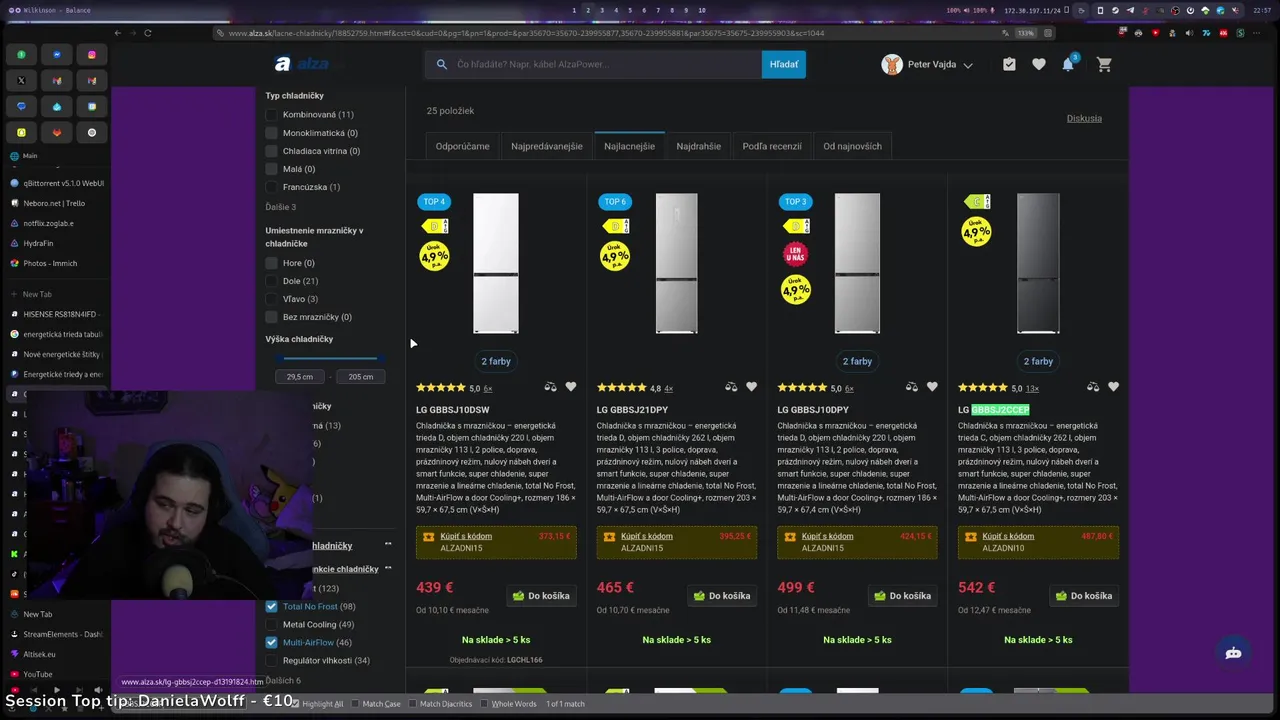Add LG GBBSJ2CCEP to favourites
Image resolution: width=1280 pixels, height=720 pixels.
tap(1113, 387)
